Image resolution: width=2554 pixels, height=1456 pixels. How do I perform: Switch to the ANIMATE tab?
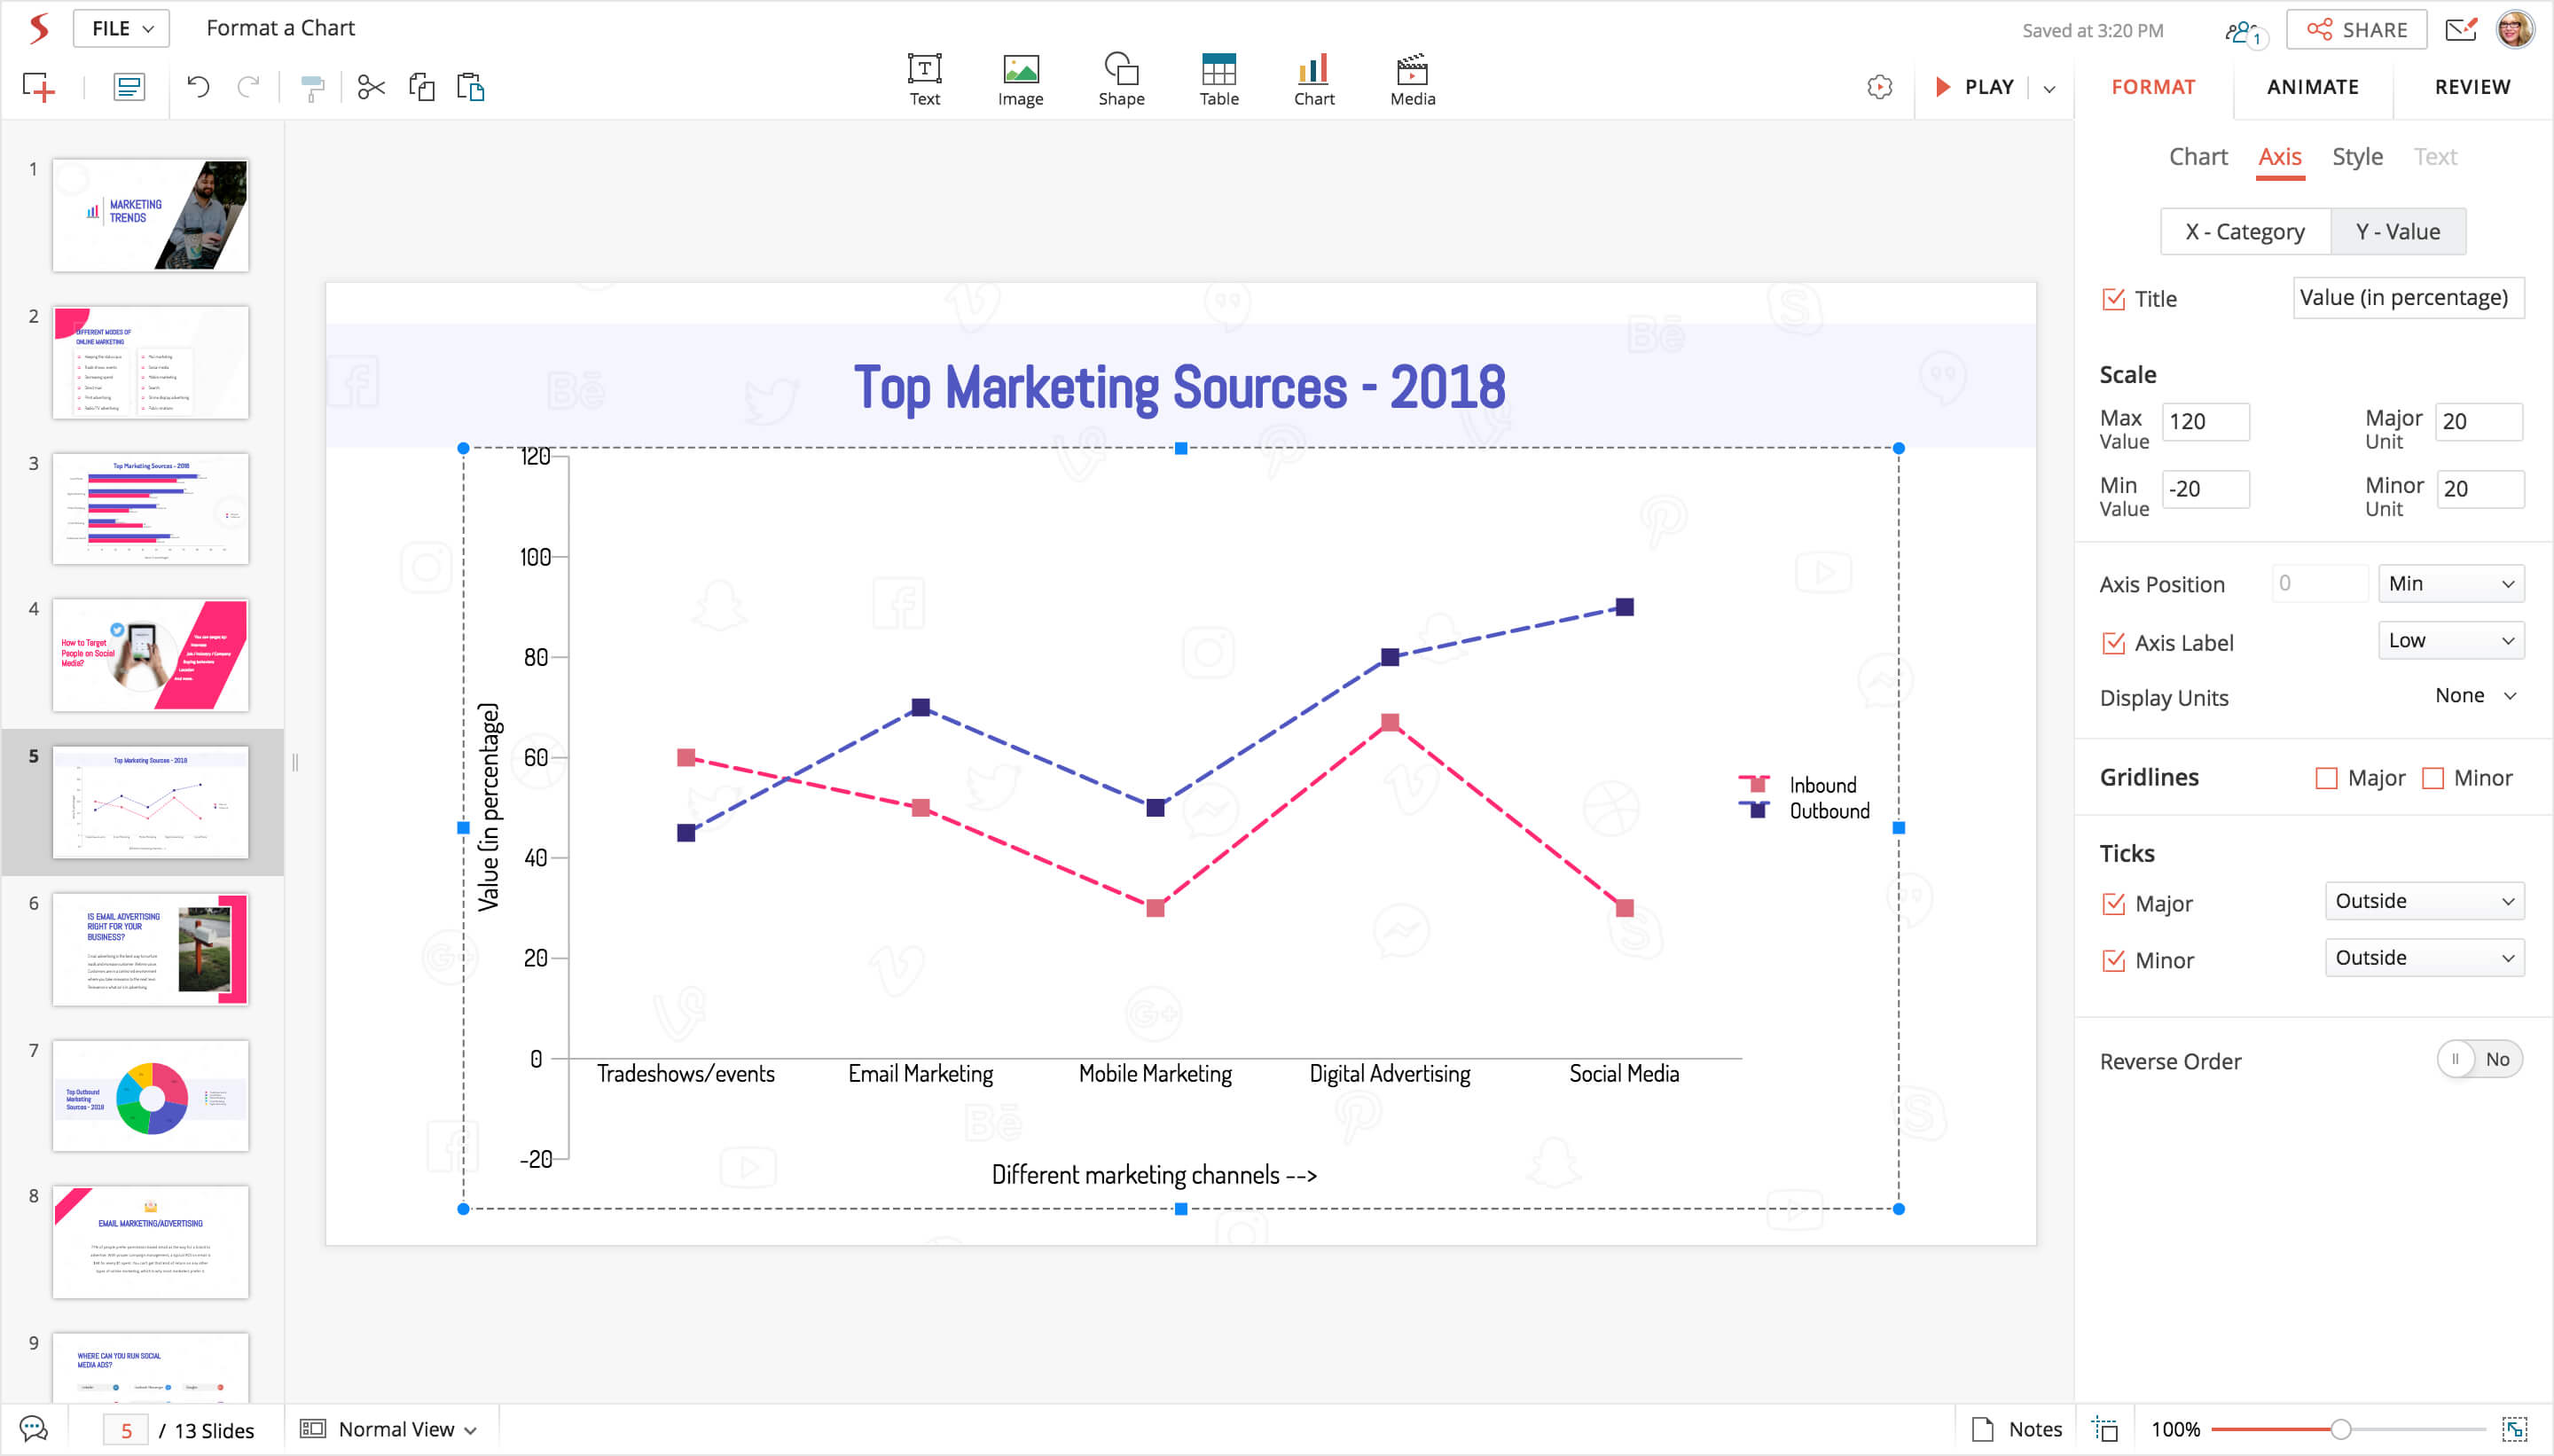[2311, 87]
